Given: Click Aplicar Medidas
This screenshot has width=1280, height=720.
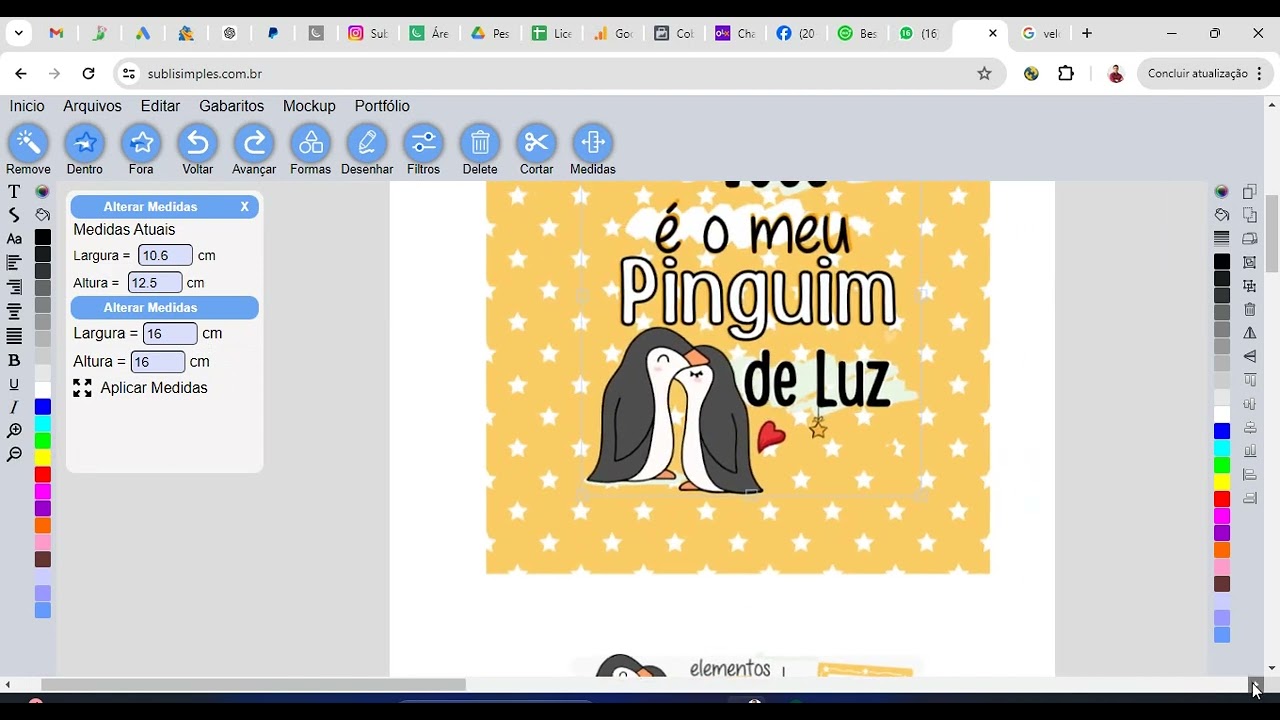Looking at the screenshot, I should (x=140, y=388).
